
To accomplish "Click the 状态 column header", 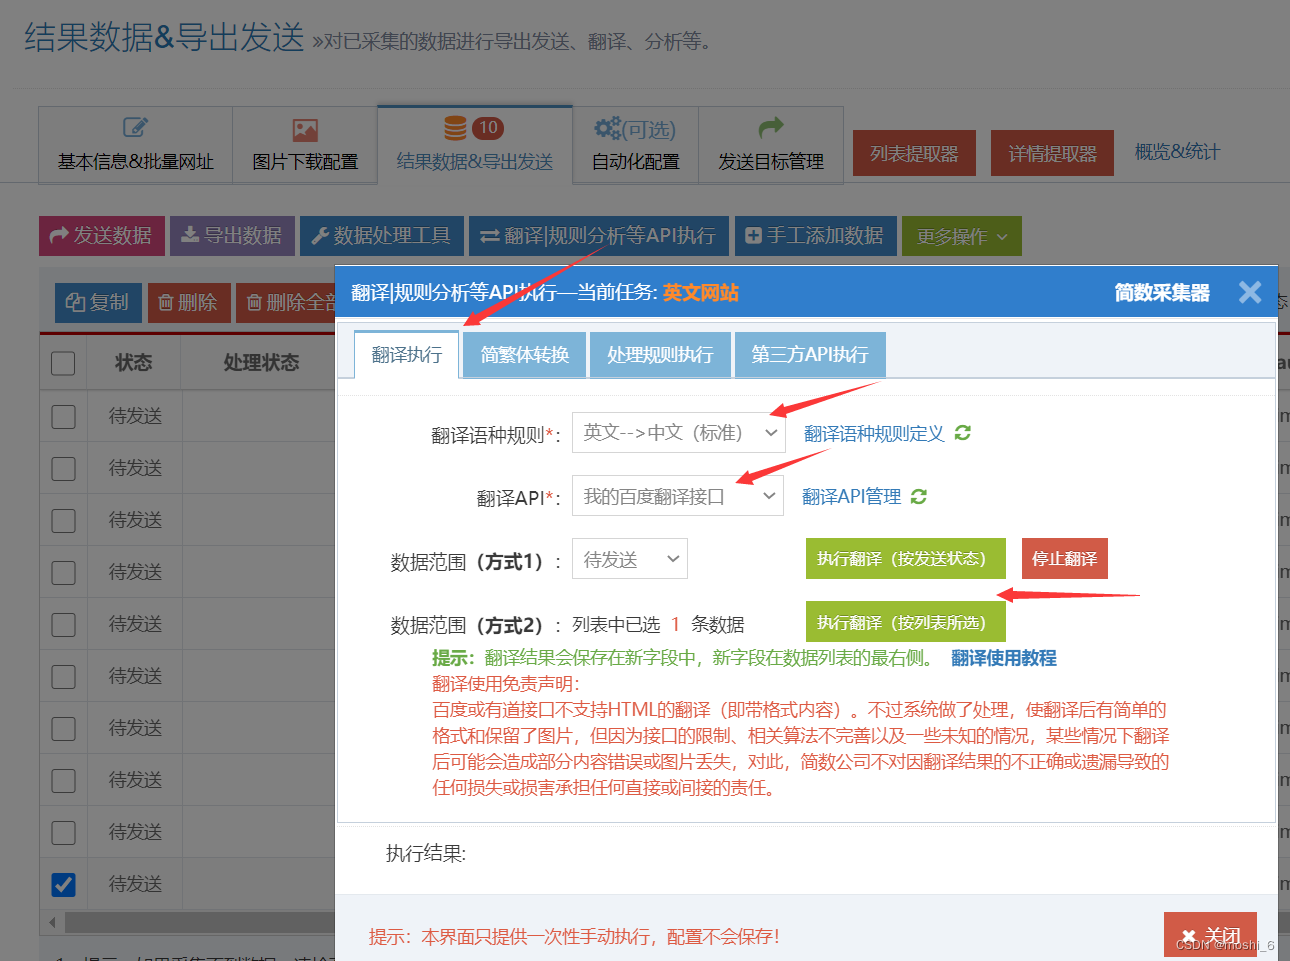I will click(x=134, y=362).
